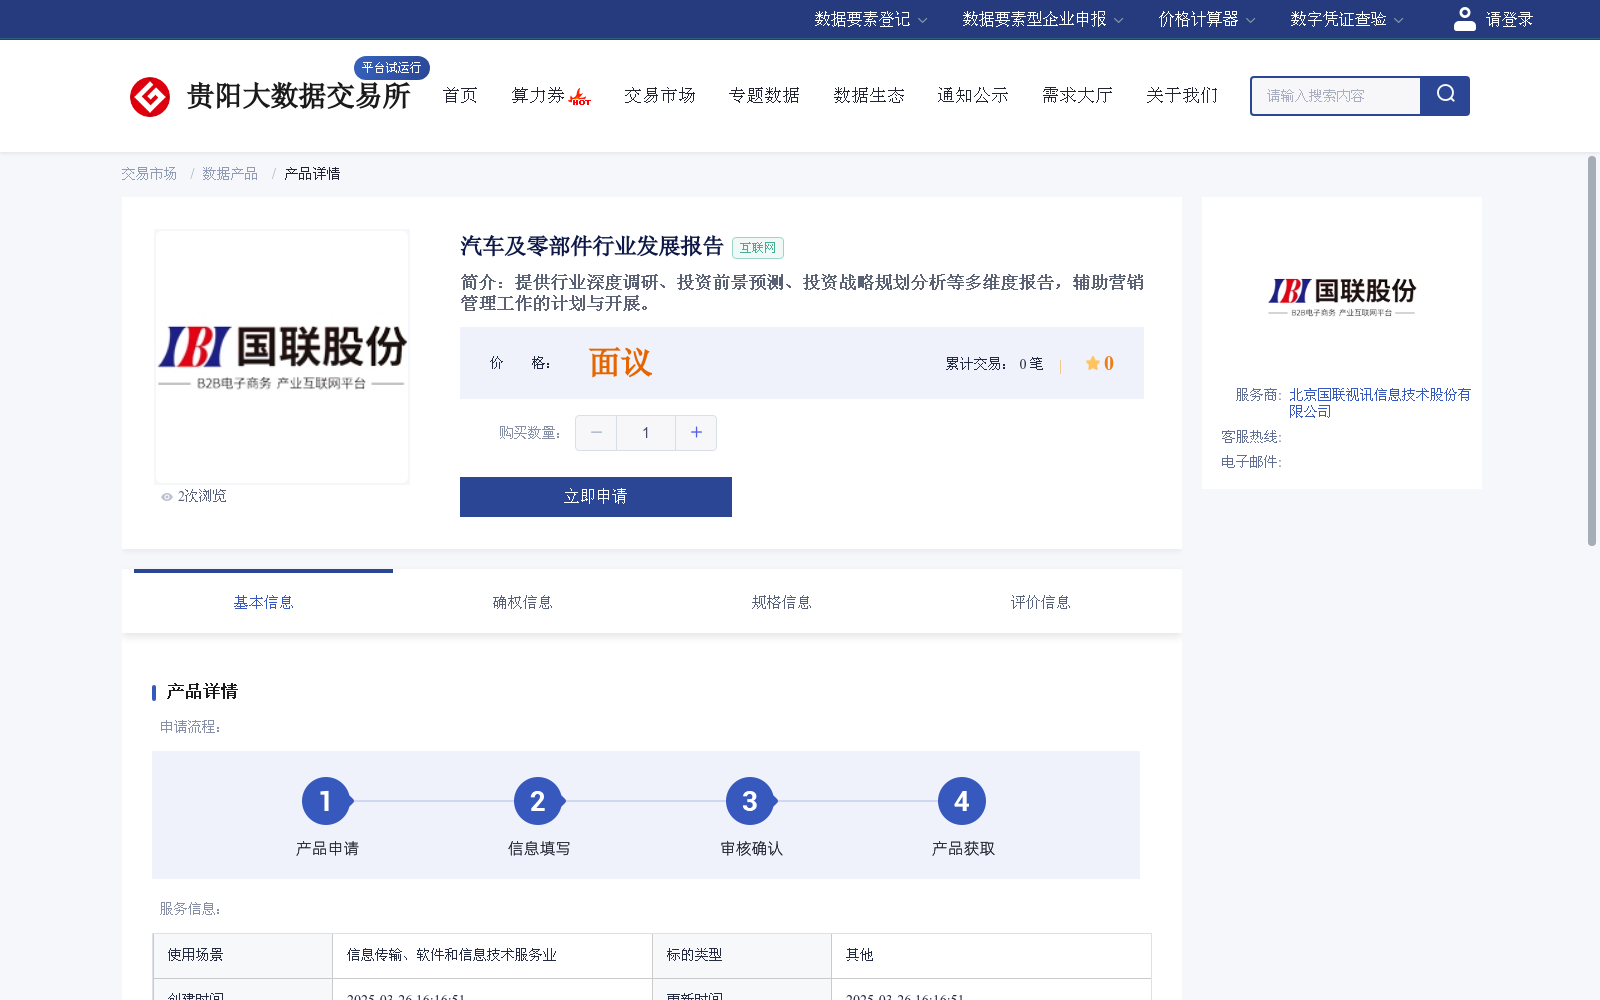1600x1000 pixels.
Task: Click the step 1 产品申请 circle
Action: coord(326,801)
